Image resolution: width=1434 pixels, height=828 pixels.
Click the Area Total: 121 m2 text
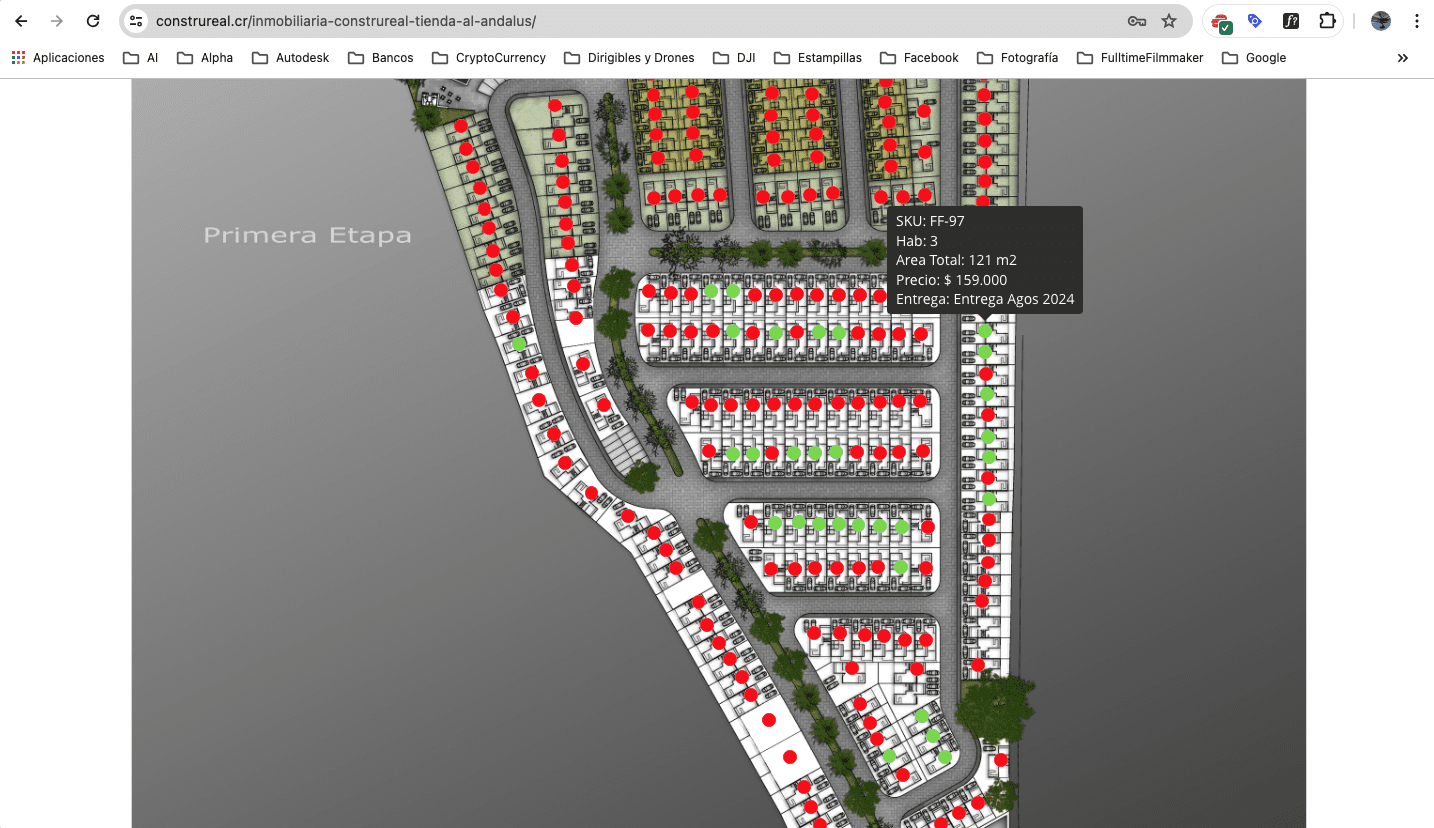[x=956, y=260]
